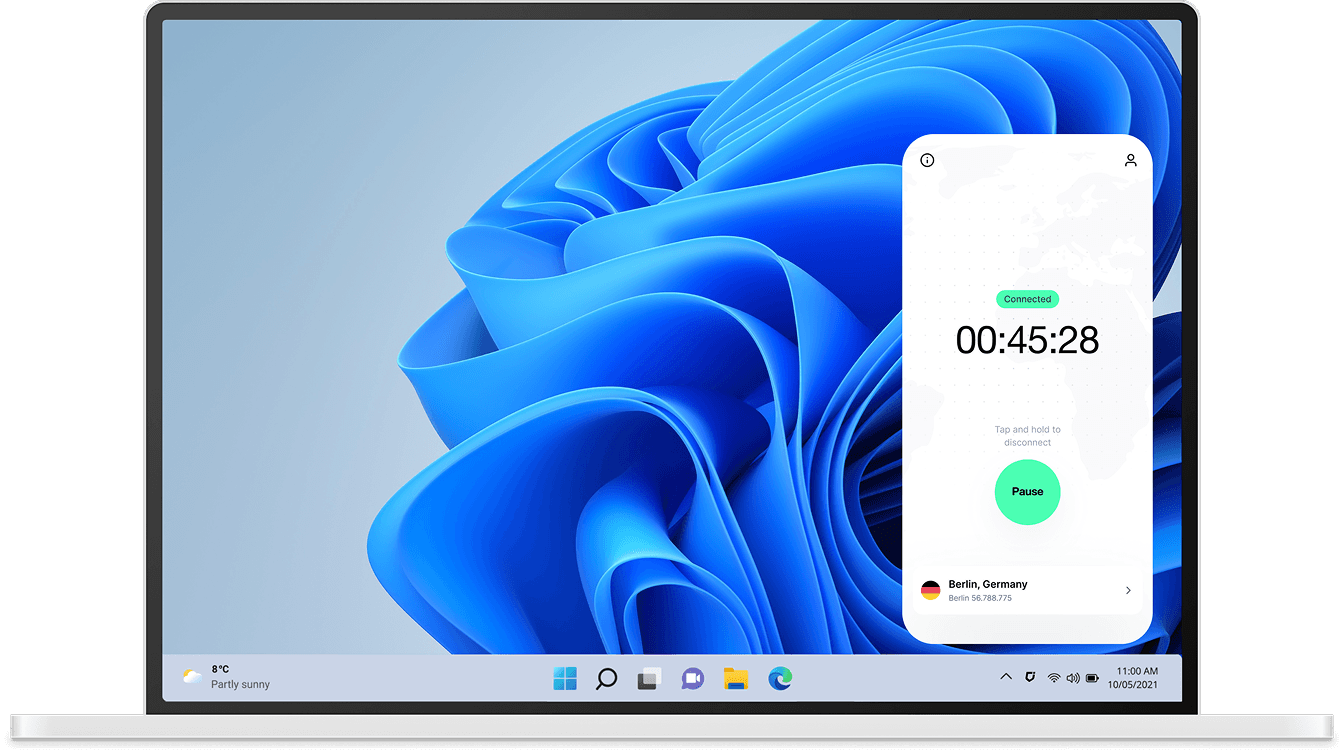The width and height of the screenshot is (1344, 751).
Task: Click the German flag icon
Action: pyautogui.click(x=931, y=590)
